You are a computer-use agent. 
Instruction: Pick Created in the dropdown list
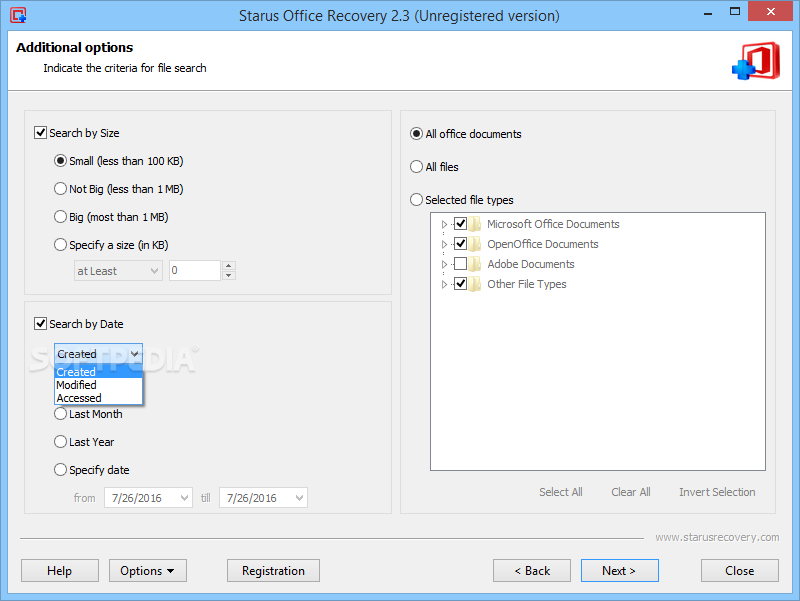point(98,372)
